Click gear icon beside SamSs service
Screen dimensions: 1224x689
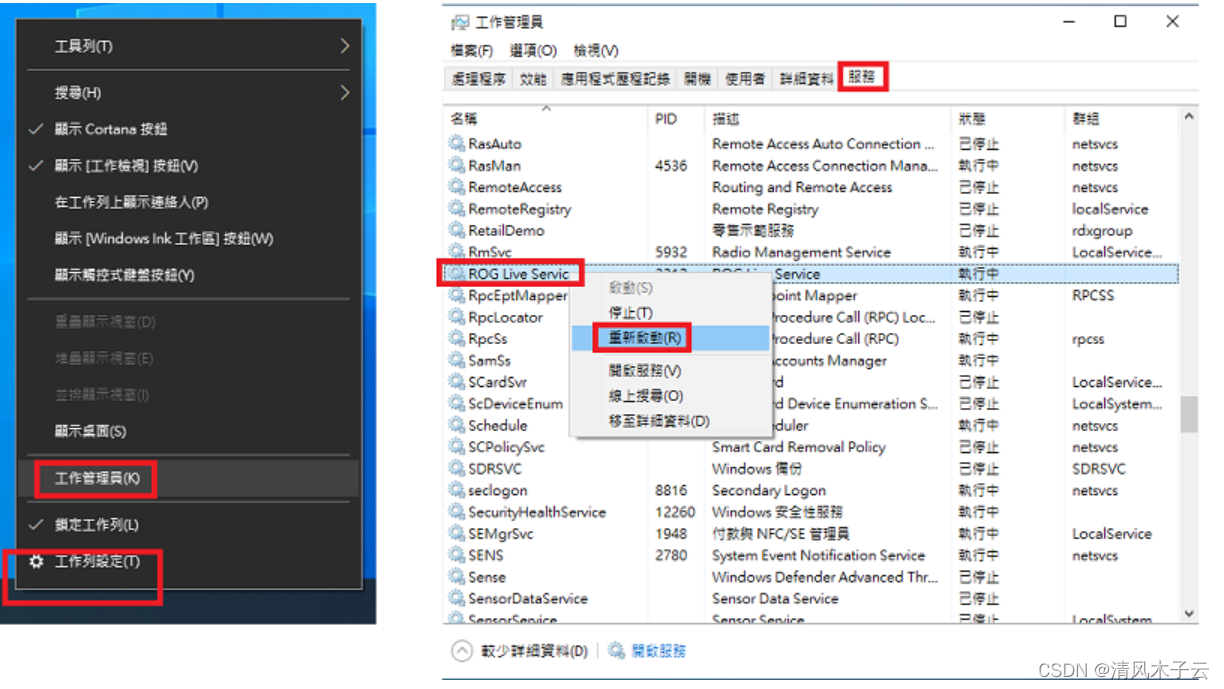point(457,360)
